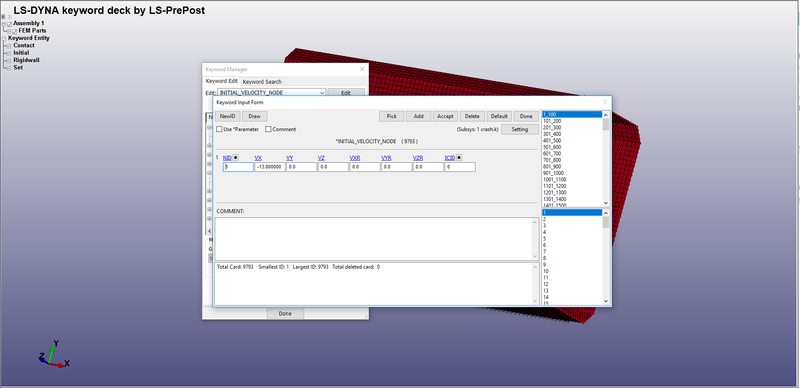Click the VZ field label link
The width and height of the screenshot is (800, 388).
click(321, 158)
